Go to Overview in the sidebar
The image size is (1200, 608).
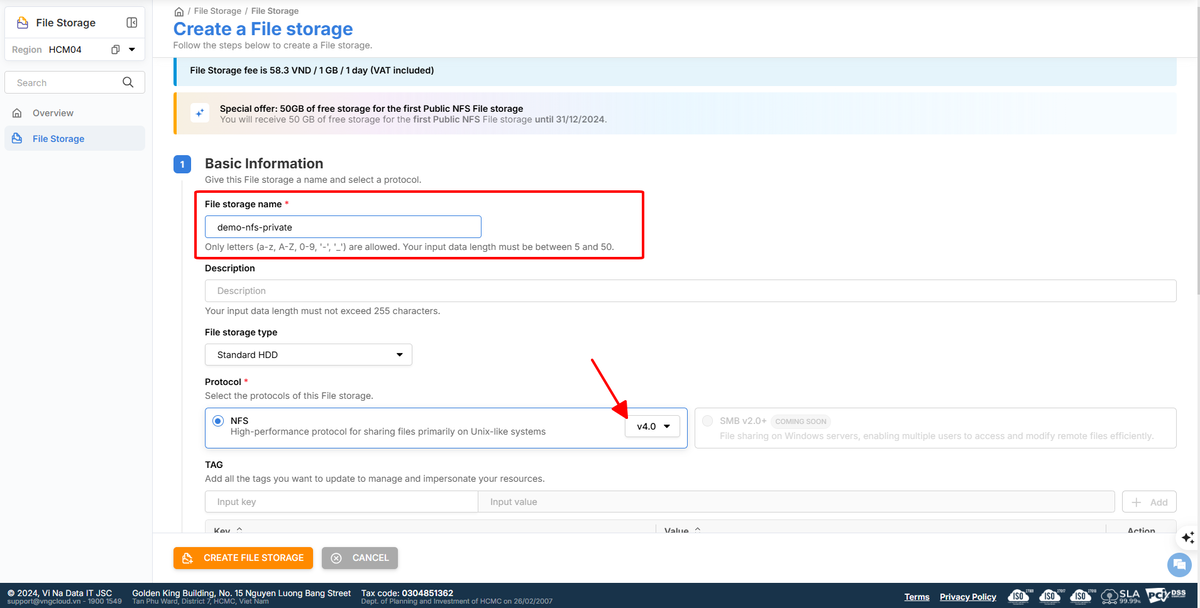tap(52, 113)
